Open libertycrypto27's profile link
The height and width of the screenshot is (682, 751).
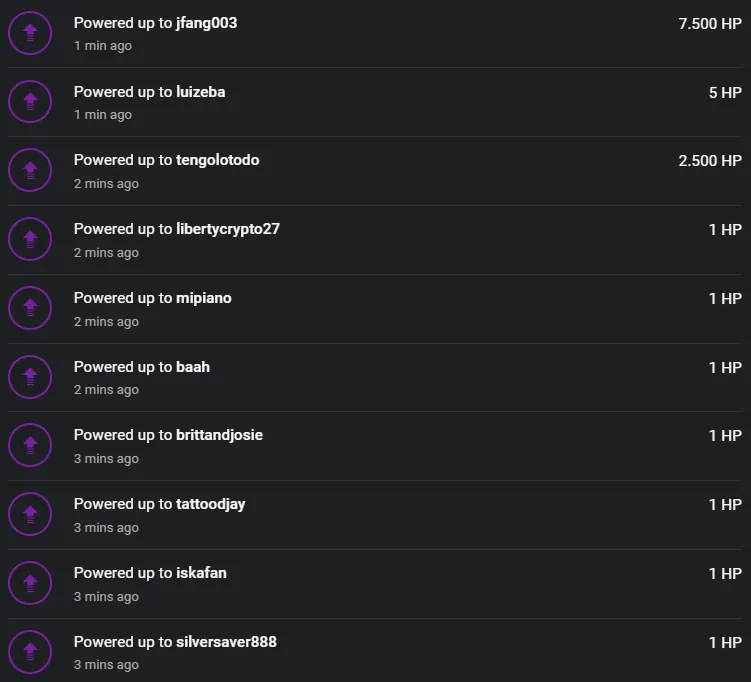(x=228, y=229)
